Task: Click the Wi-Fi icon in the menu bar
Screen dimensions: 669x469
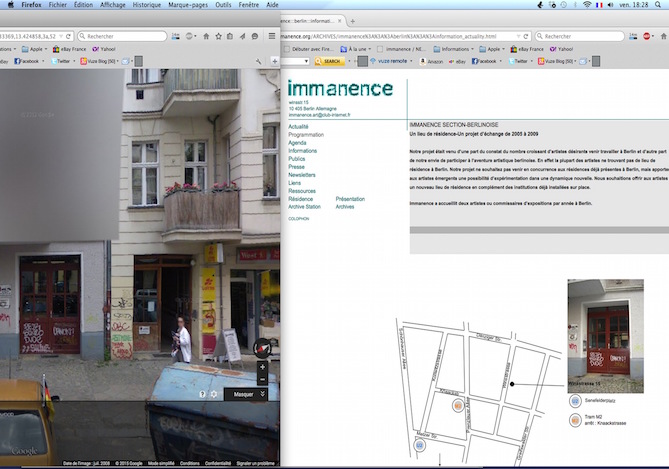Action: (x=587, y=5)
